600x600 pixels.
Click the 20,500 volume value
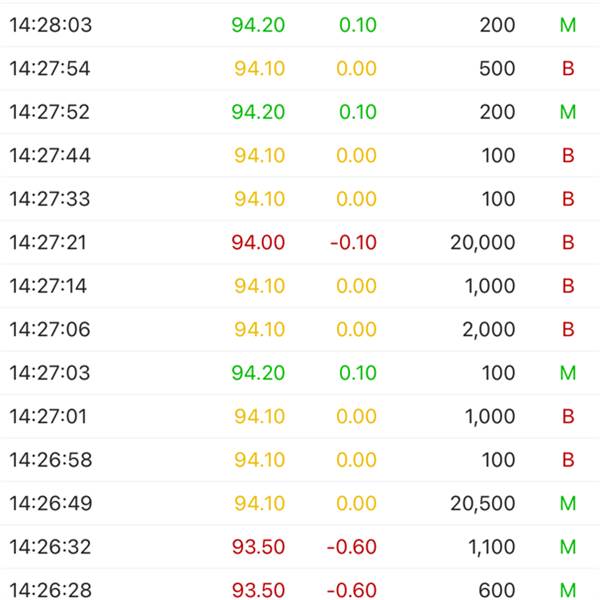482,504
